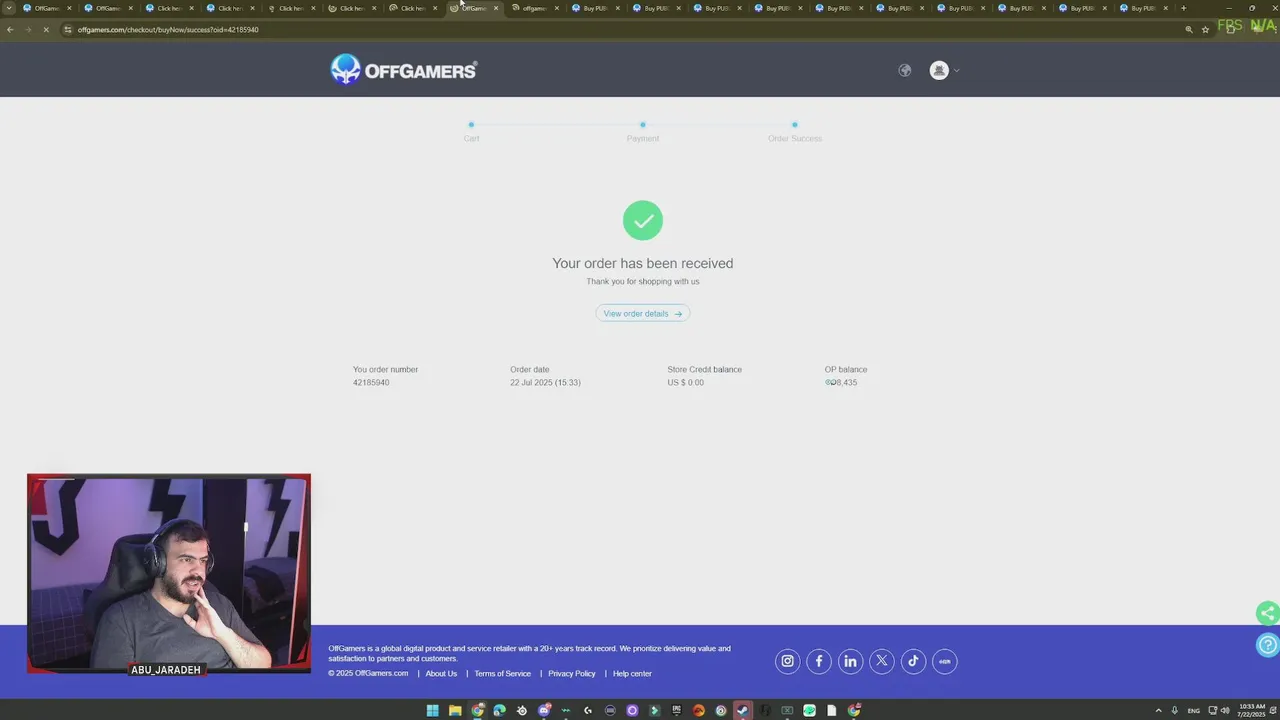Click the green floating share button
Image resolution: width=1280 pixels, height=720 pixels.
[x=1267, y=613]
